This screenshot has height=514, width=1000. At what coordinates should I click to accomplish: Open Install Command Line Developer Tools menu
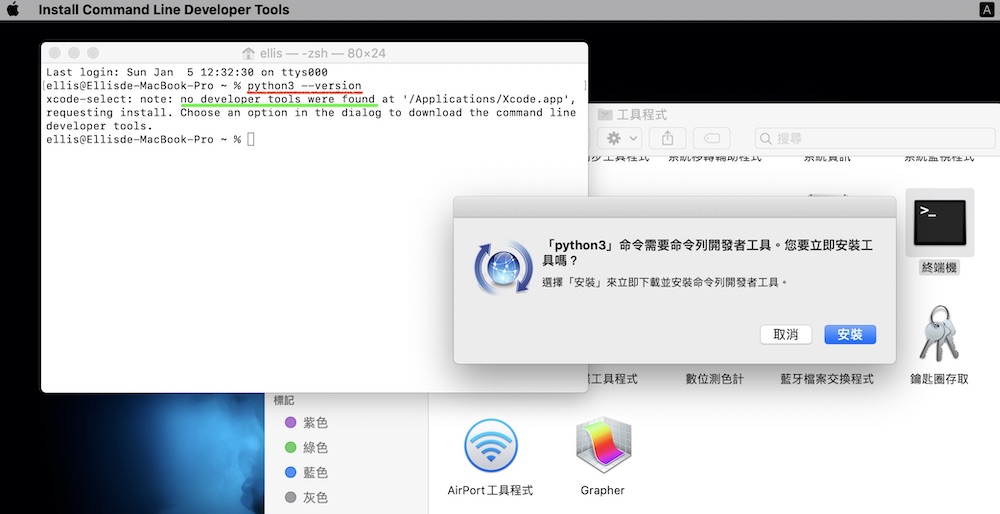pyautogui.click(x=164, y=10)
